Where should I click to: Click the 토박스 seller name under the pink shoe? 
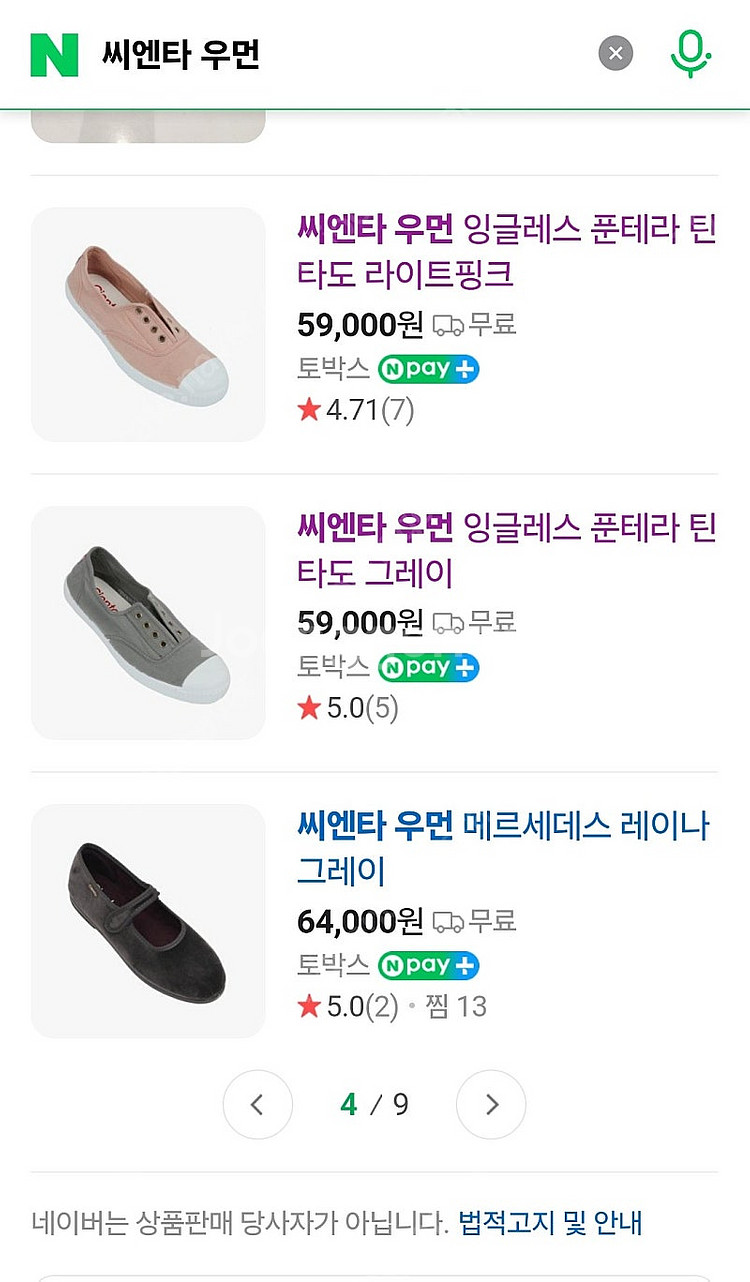coord(333,369)
